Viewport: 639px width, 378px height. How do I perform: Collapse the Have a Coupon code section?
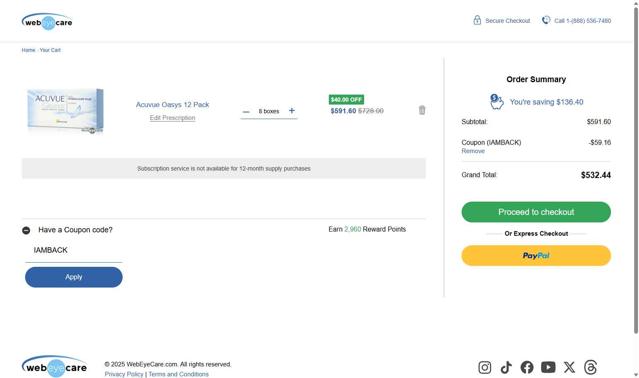pyautogui.click(x=26, y=231)
